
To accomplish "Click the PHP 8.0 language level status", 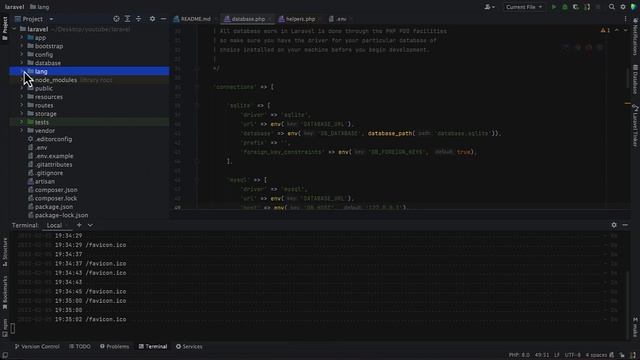I will click(x=519, y=355).
